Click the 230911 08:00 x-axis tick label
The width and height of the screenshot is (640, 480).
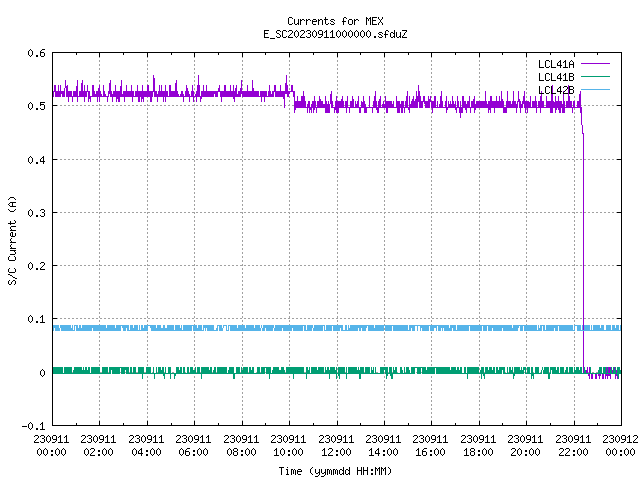coord(241,446)
